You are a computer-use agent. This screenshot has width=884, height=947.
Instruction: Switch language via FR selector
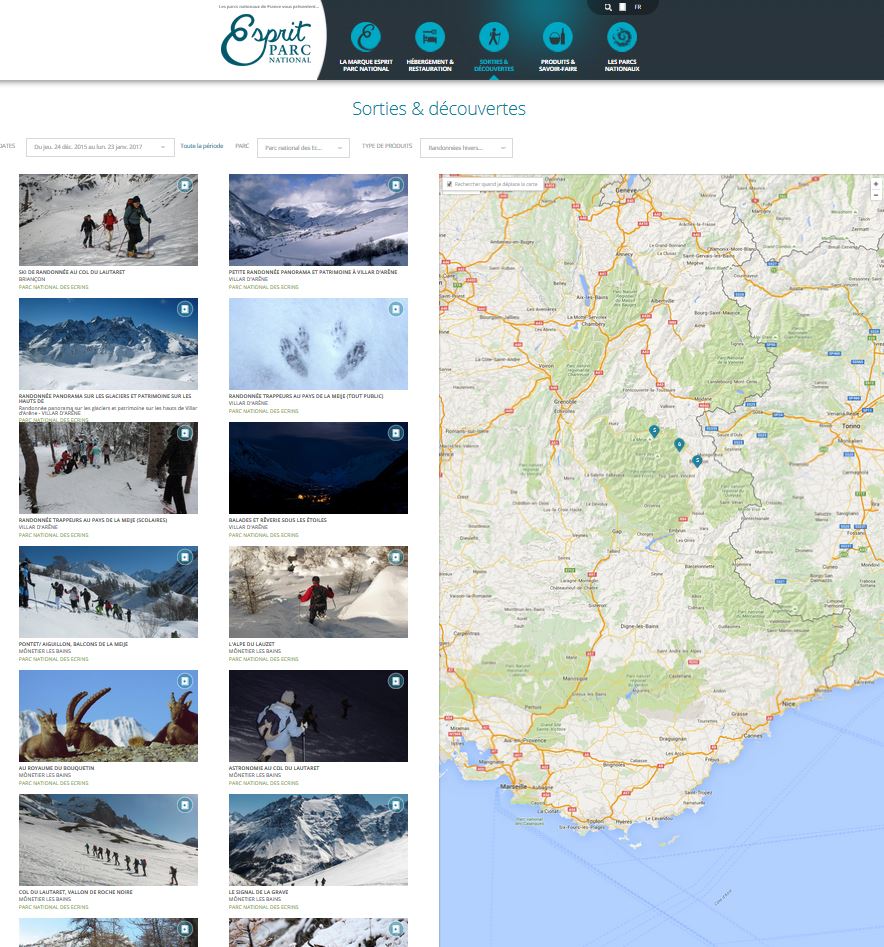pos(638,7)
